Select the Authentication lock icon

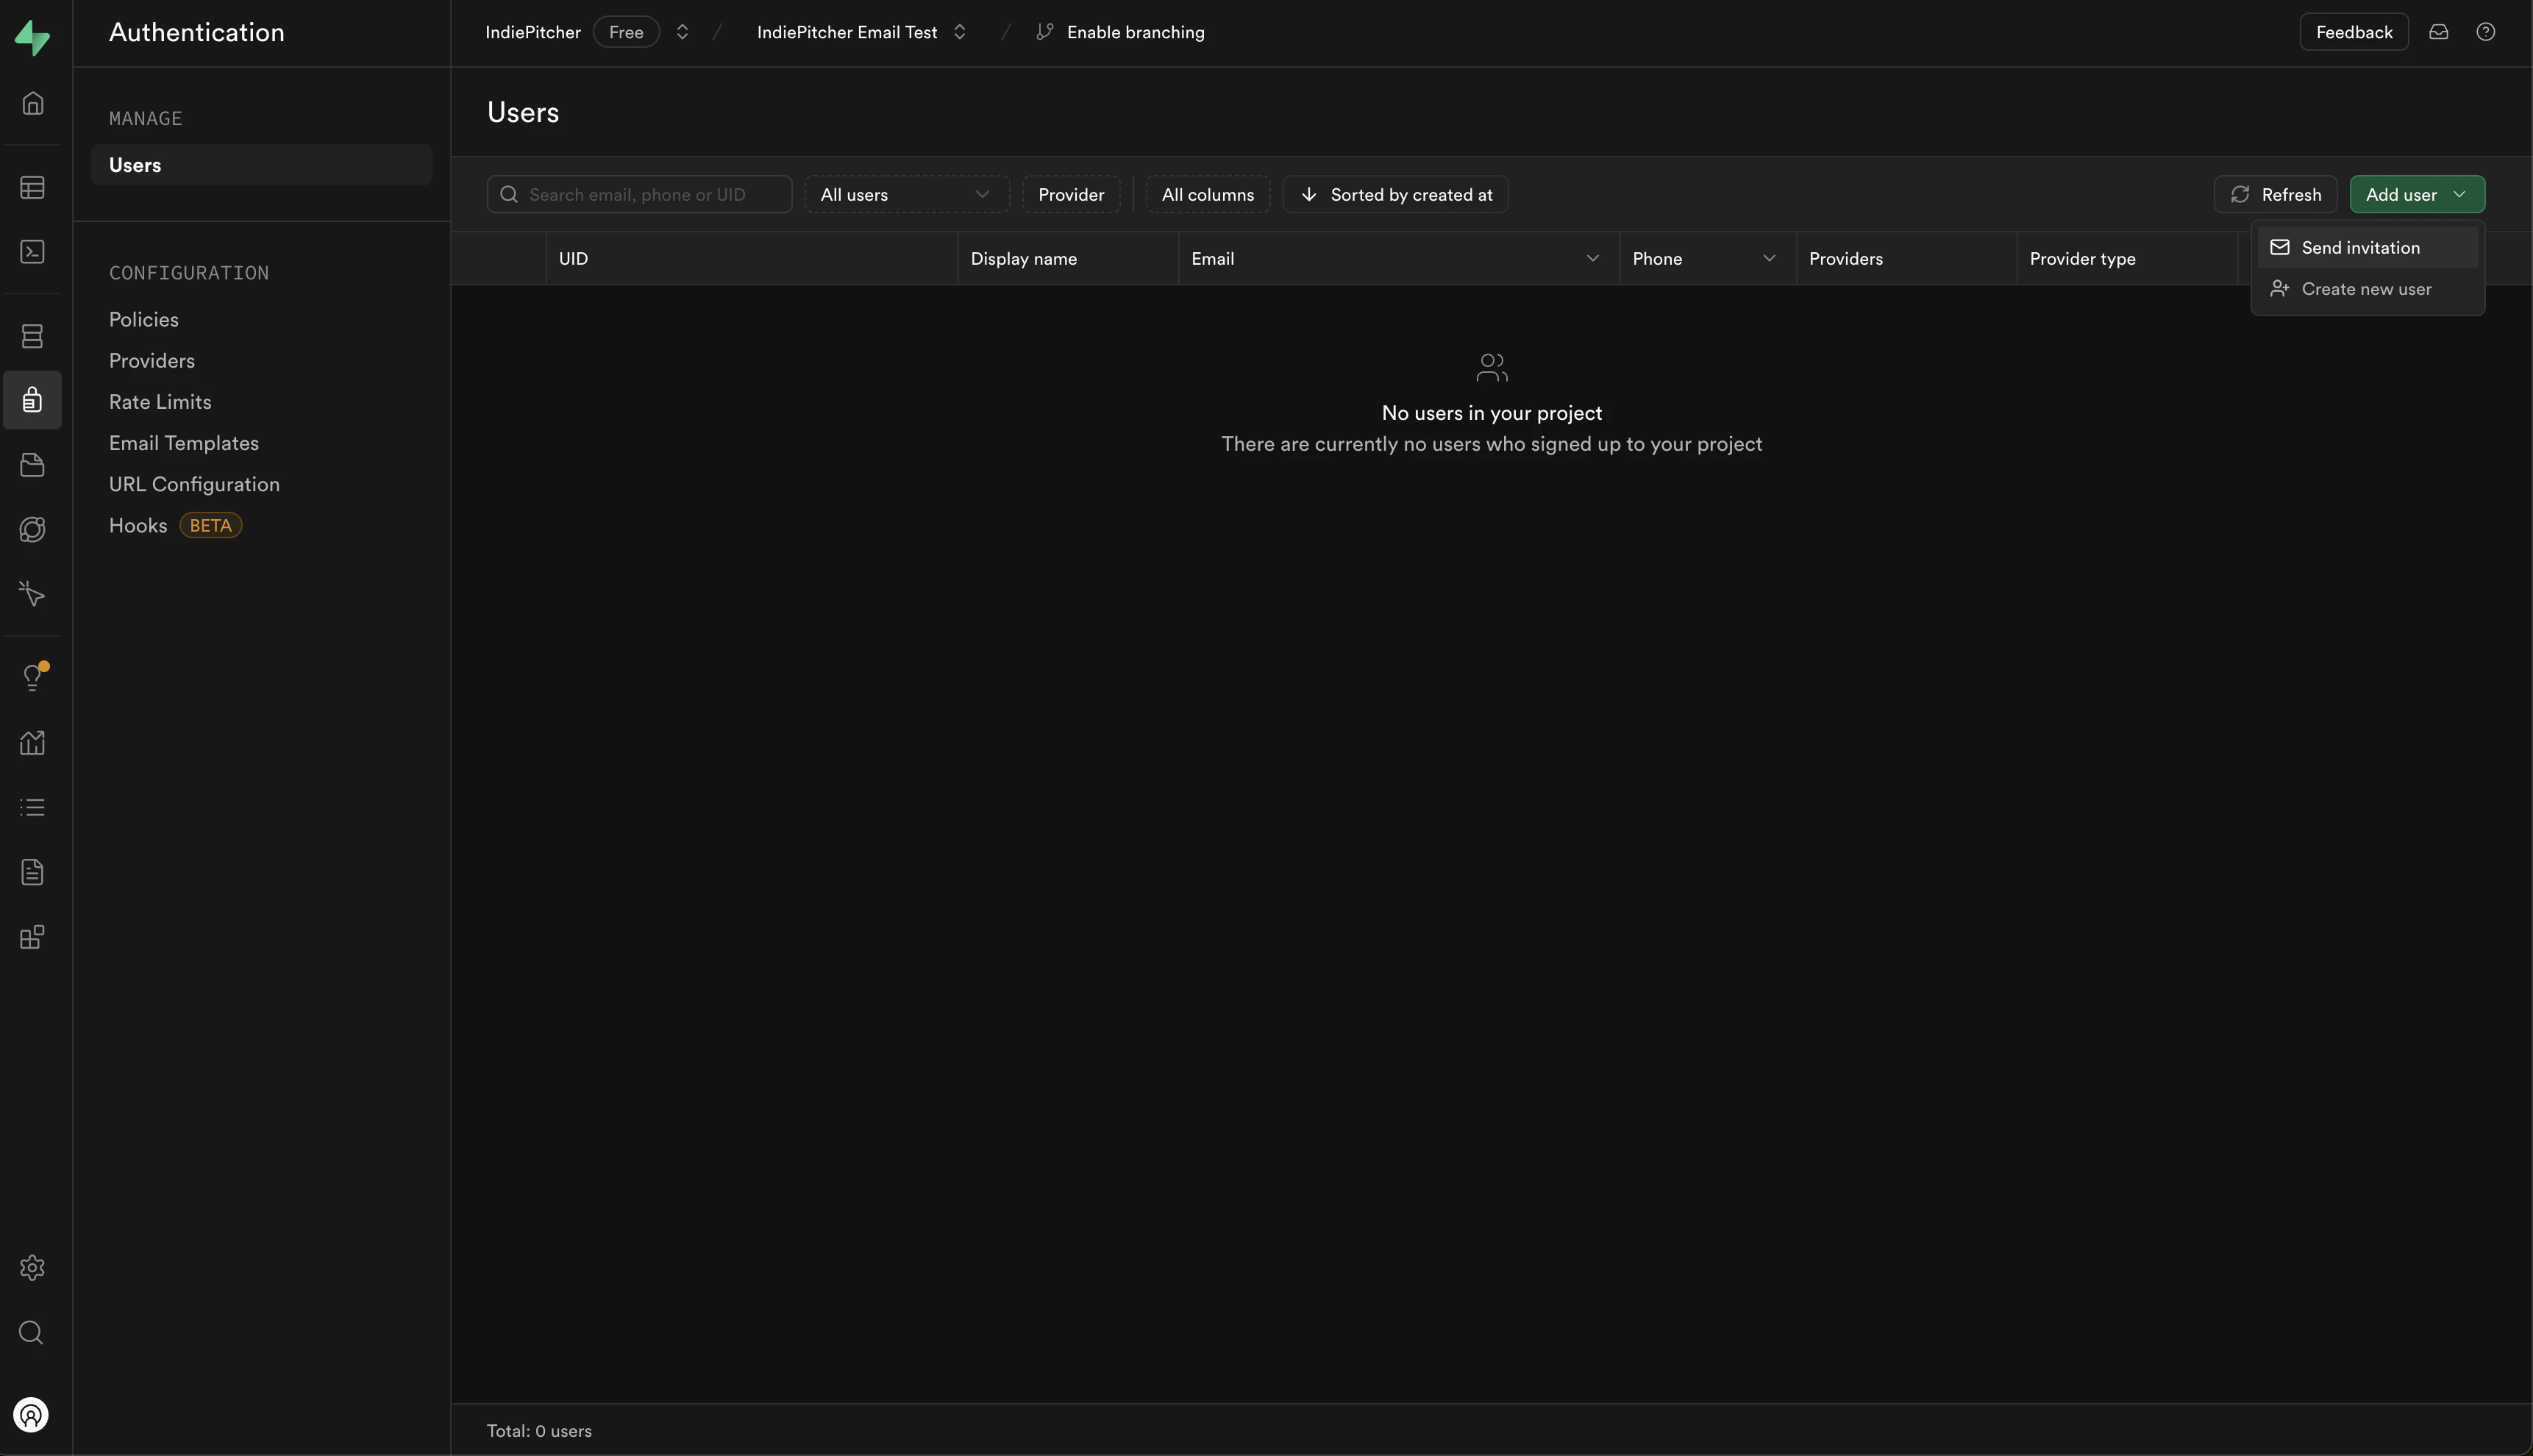(32, 400)
